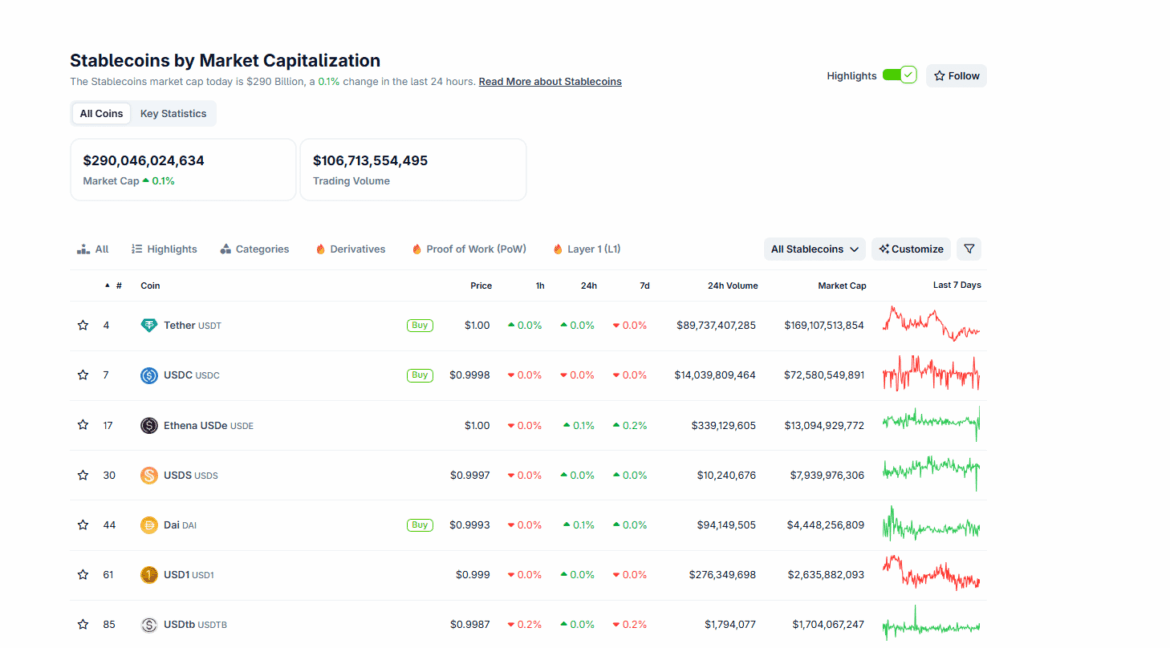View Tether's Last 7 Days sparkline chart
1170x648 pixels.
coord(931,325)
